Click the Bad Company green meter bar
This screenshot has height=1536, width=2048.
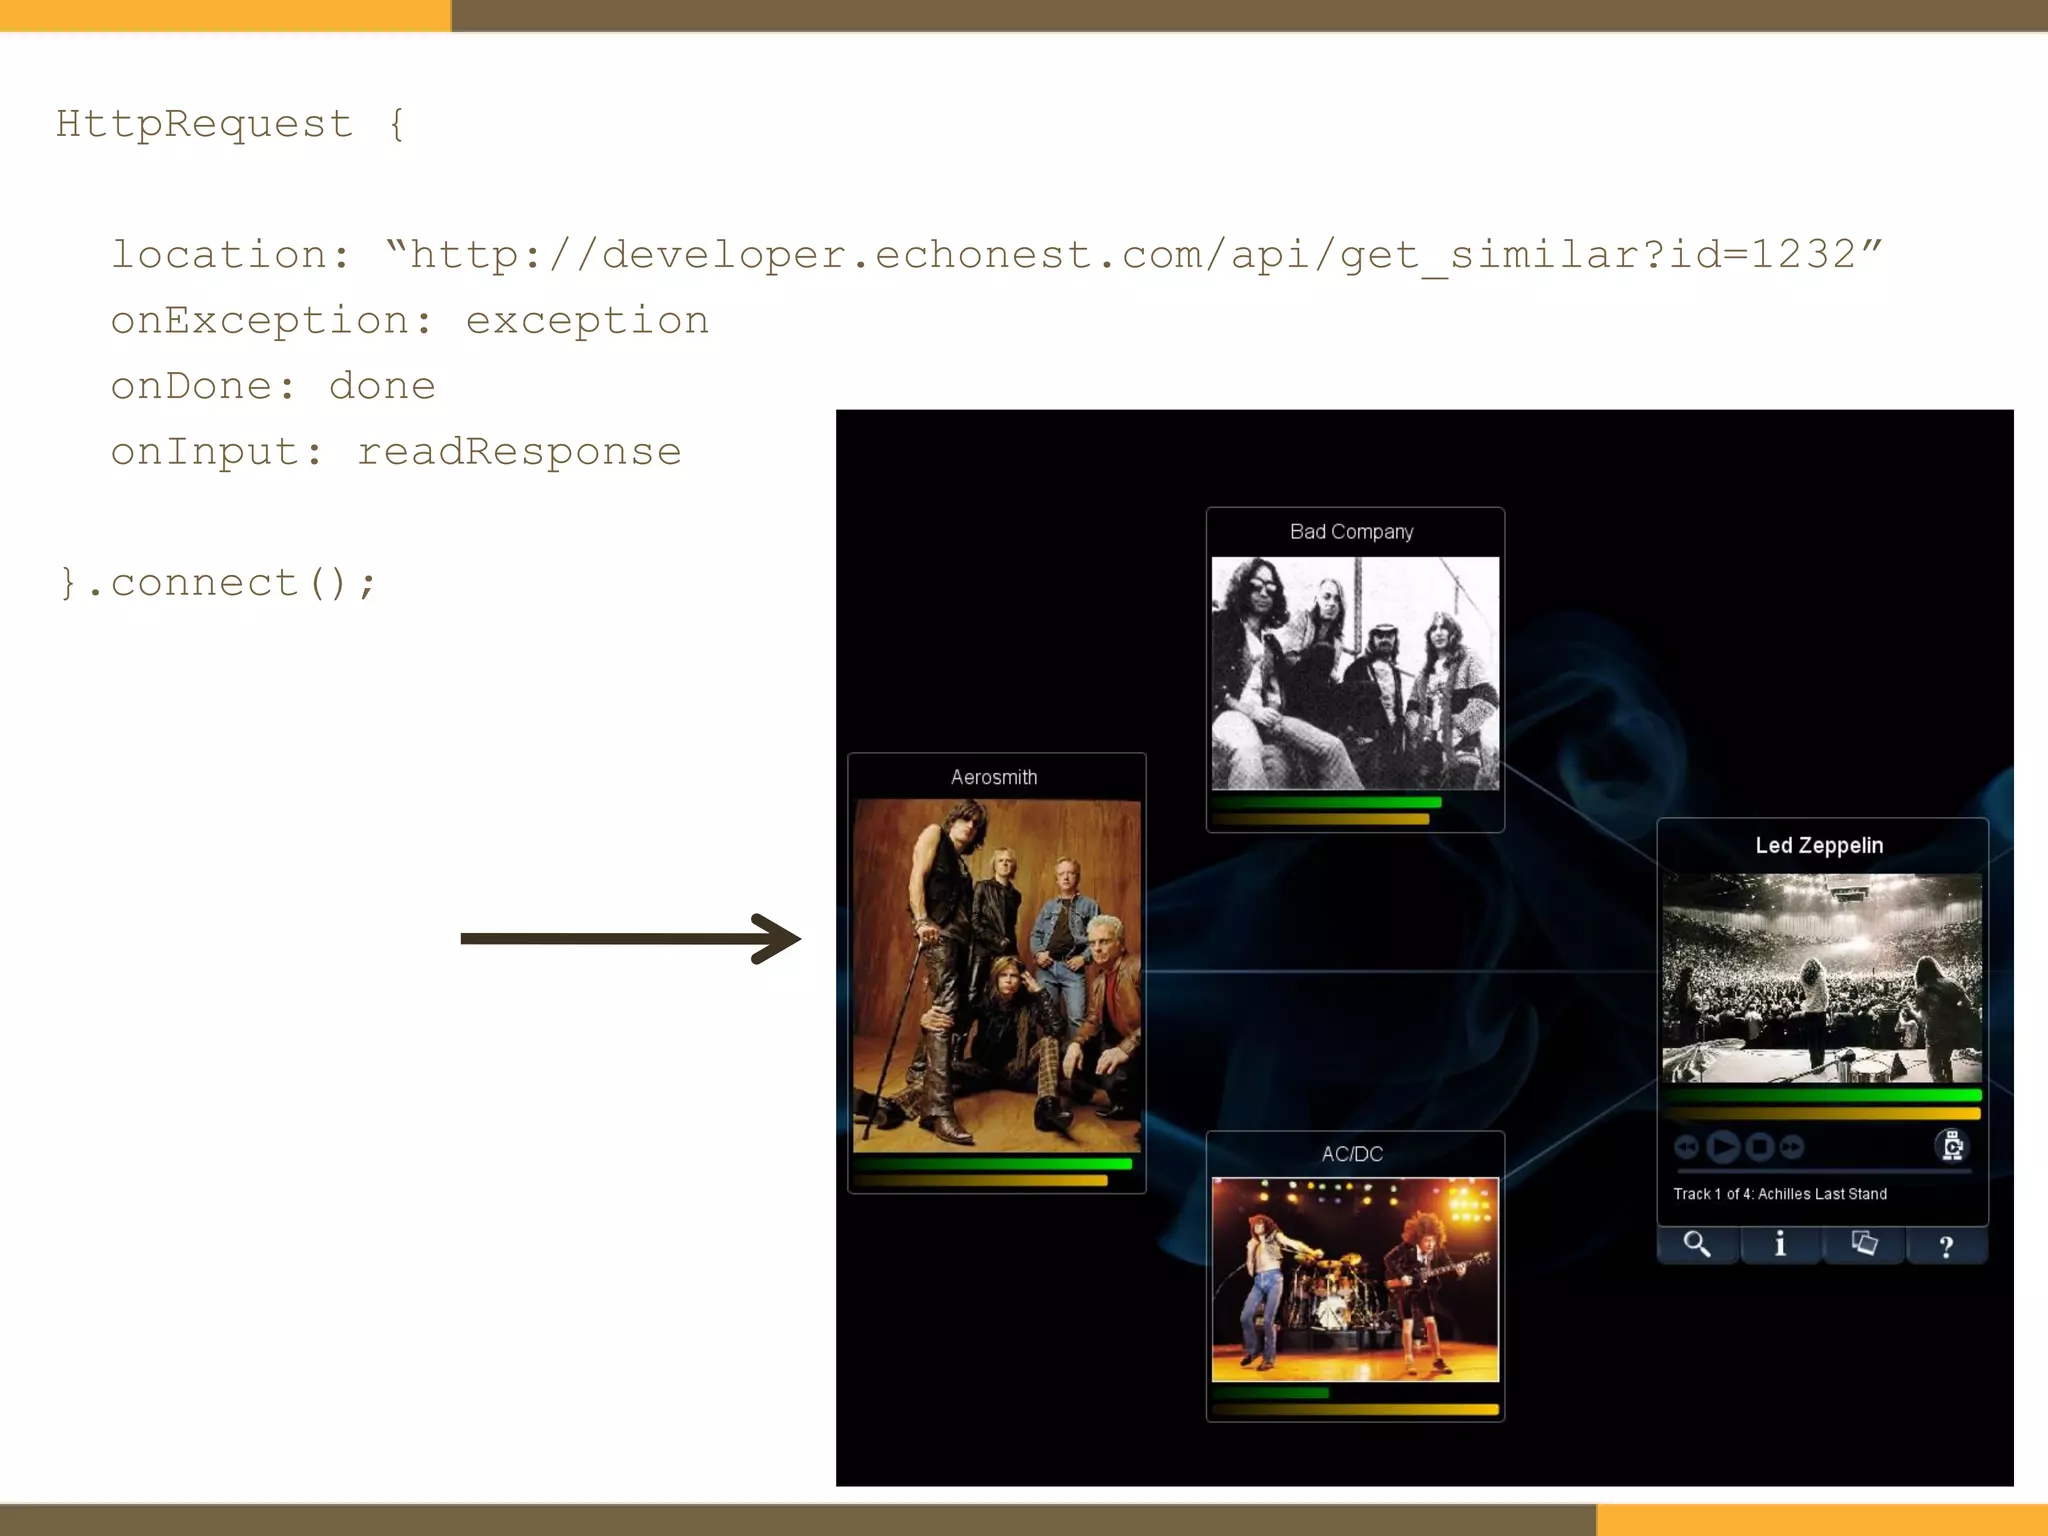[1327, 802]
